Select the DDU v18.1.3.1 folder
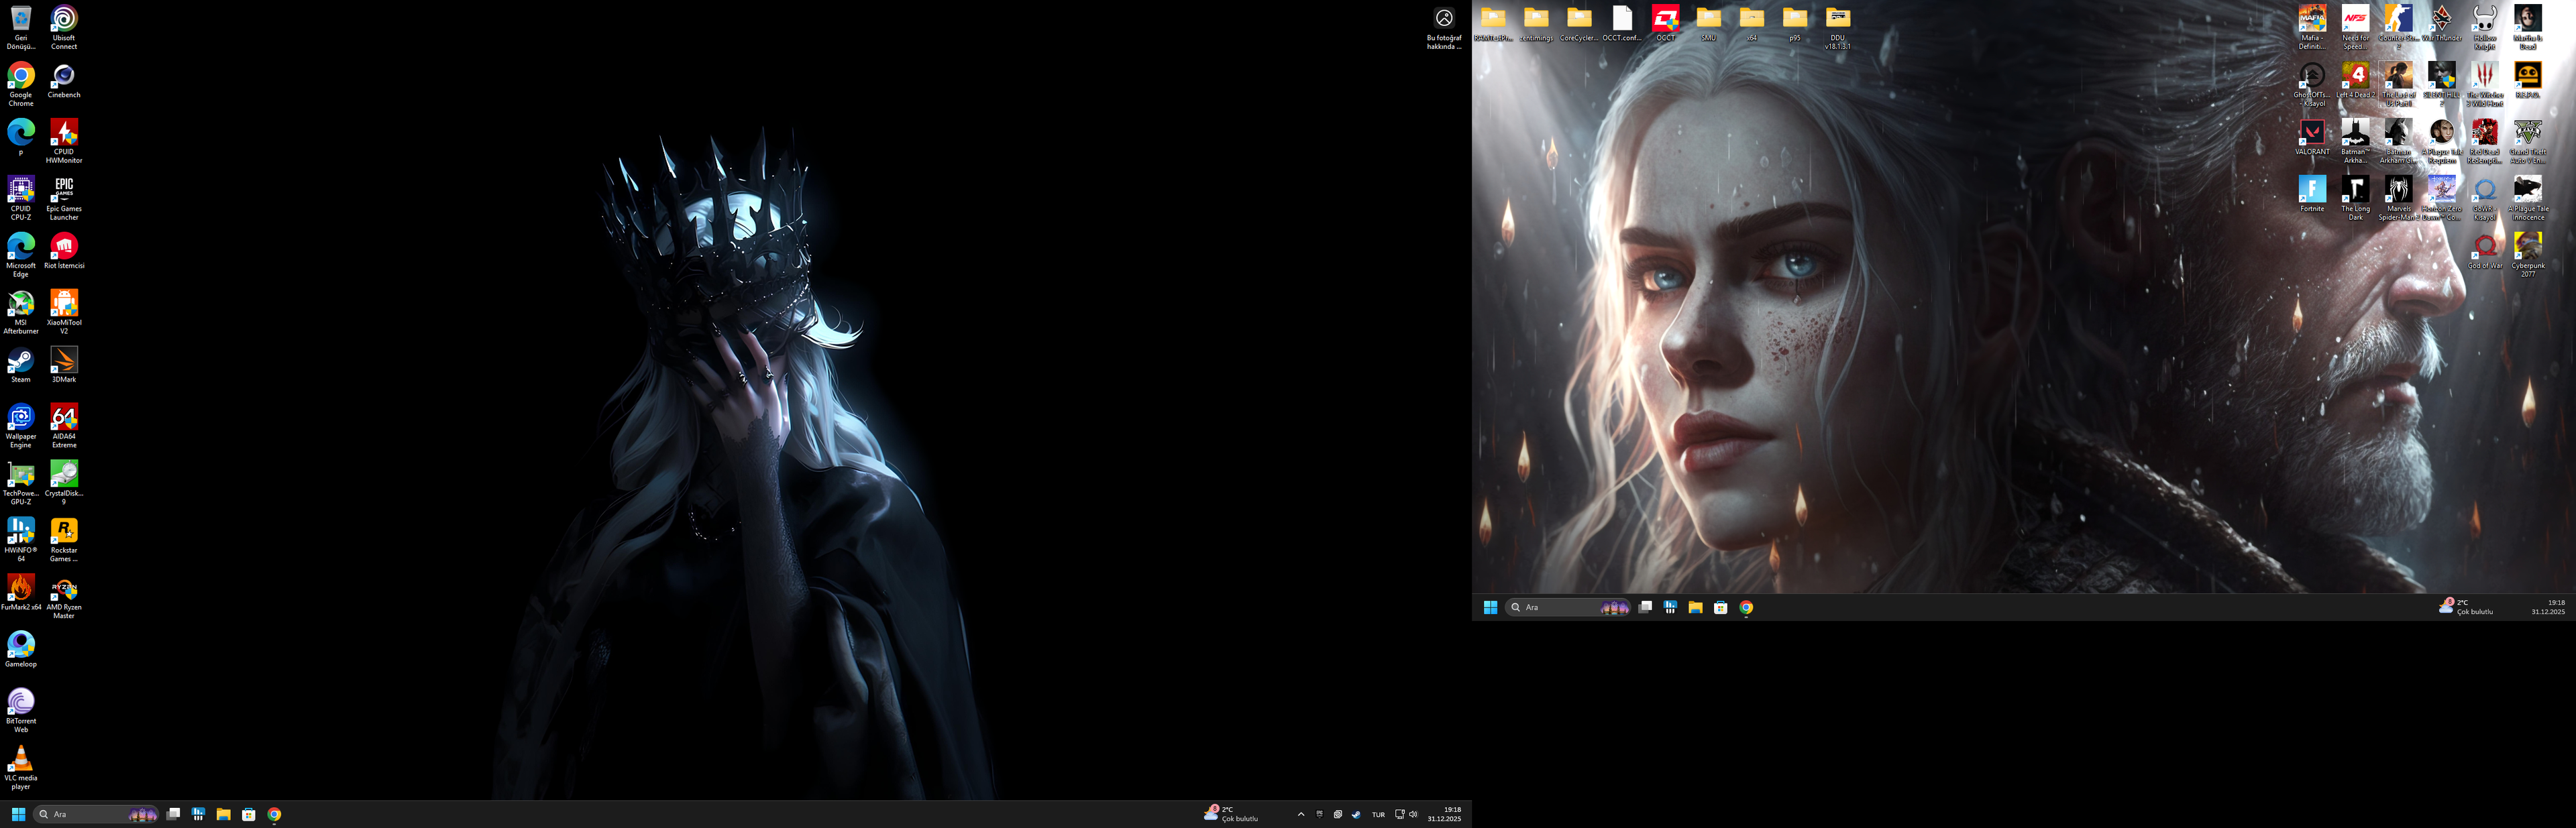 1838,29
